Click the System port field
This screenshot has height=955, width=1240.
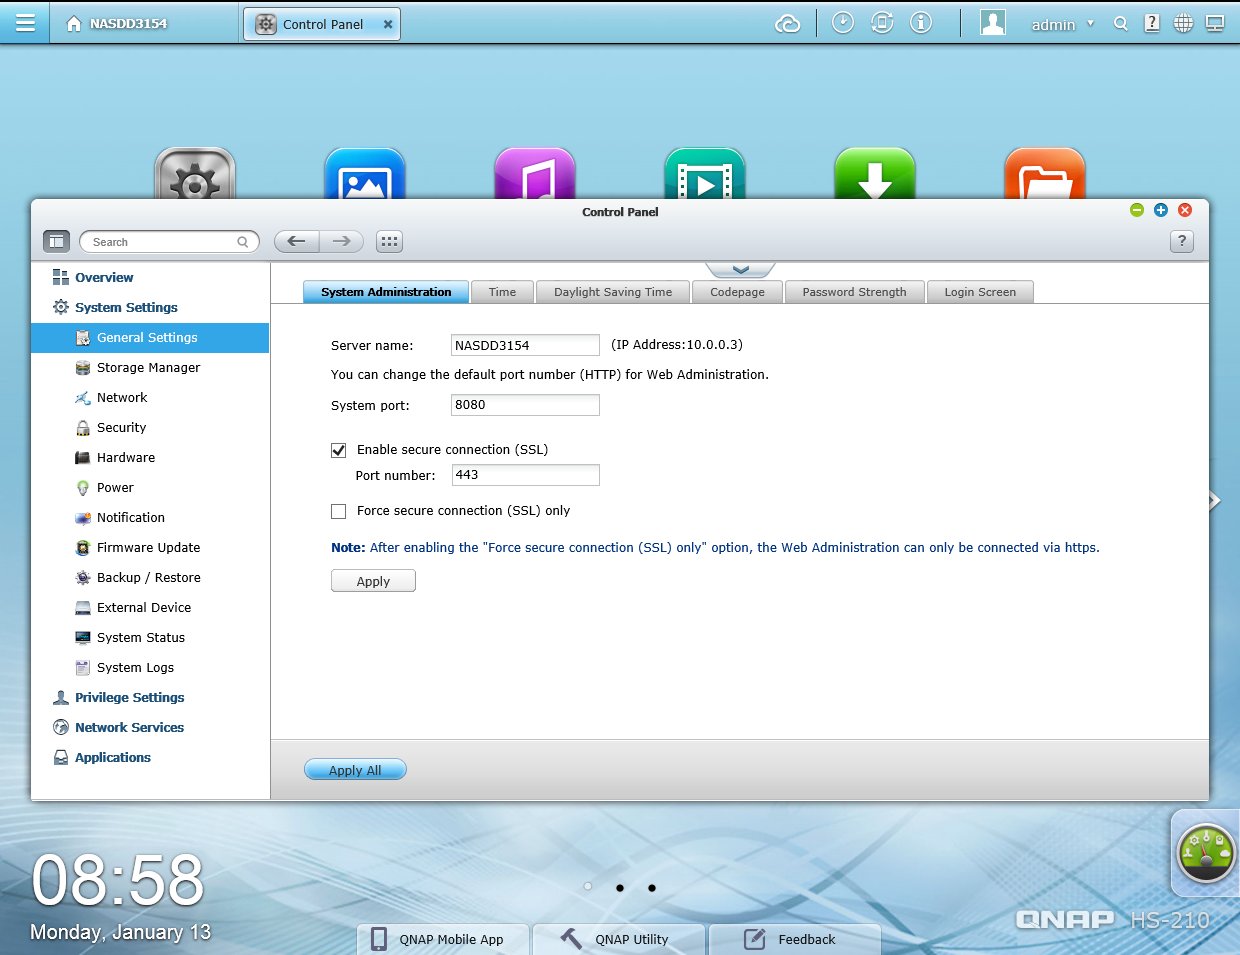525,405
